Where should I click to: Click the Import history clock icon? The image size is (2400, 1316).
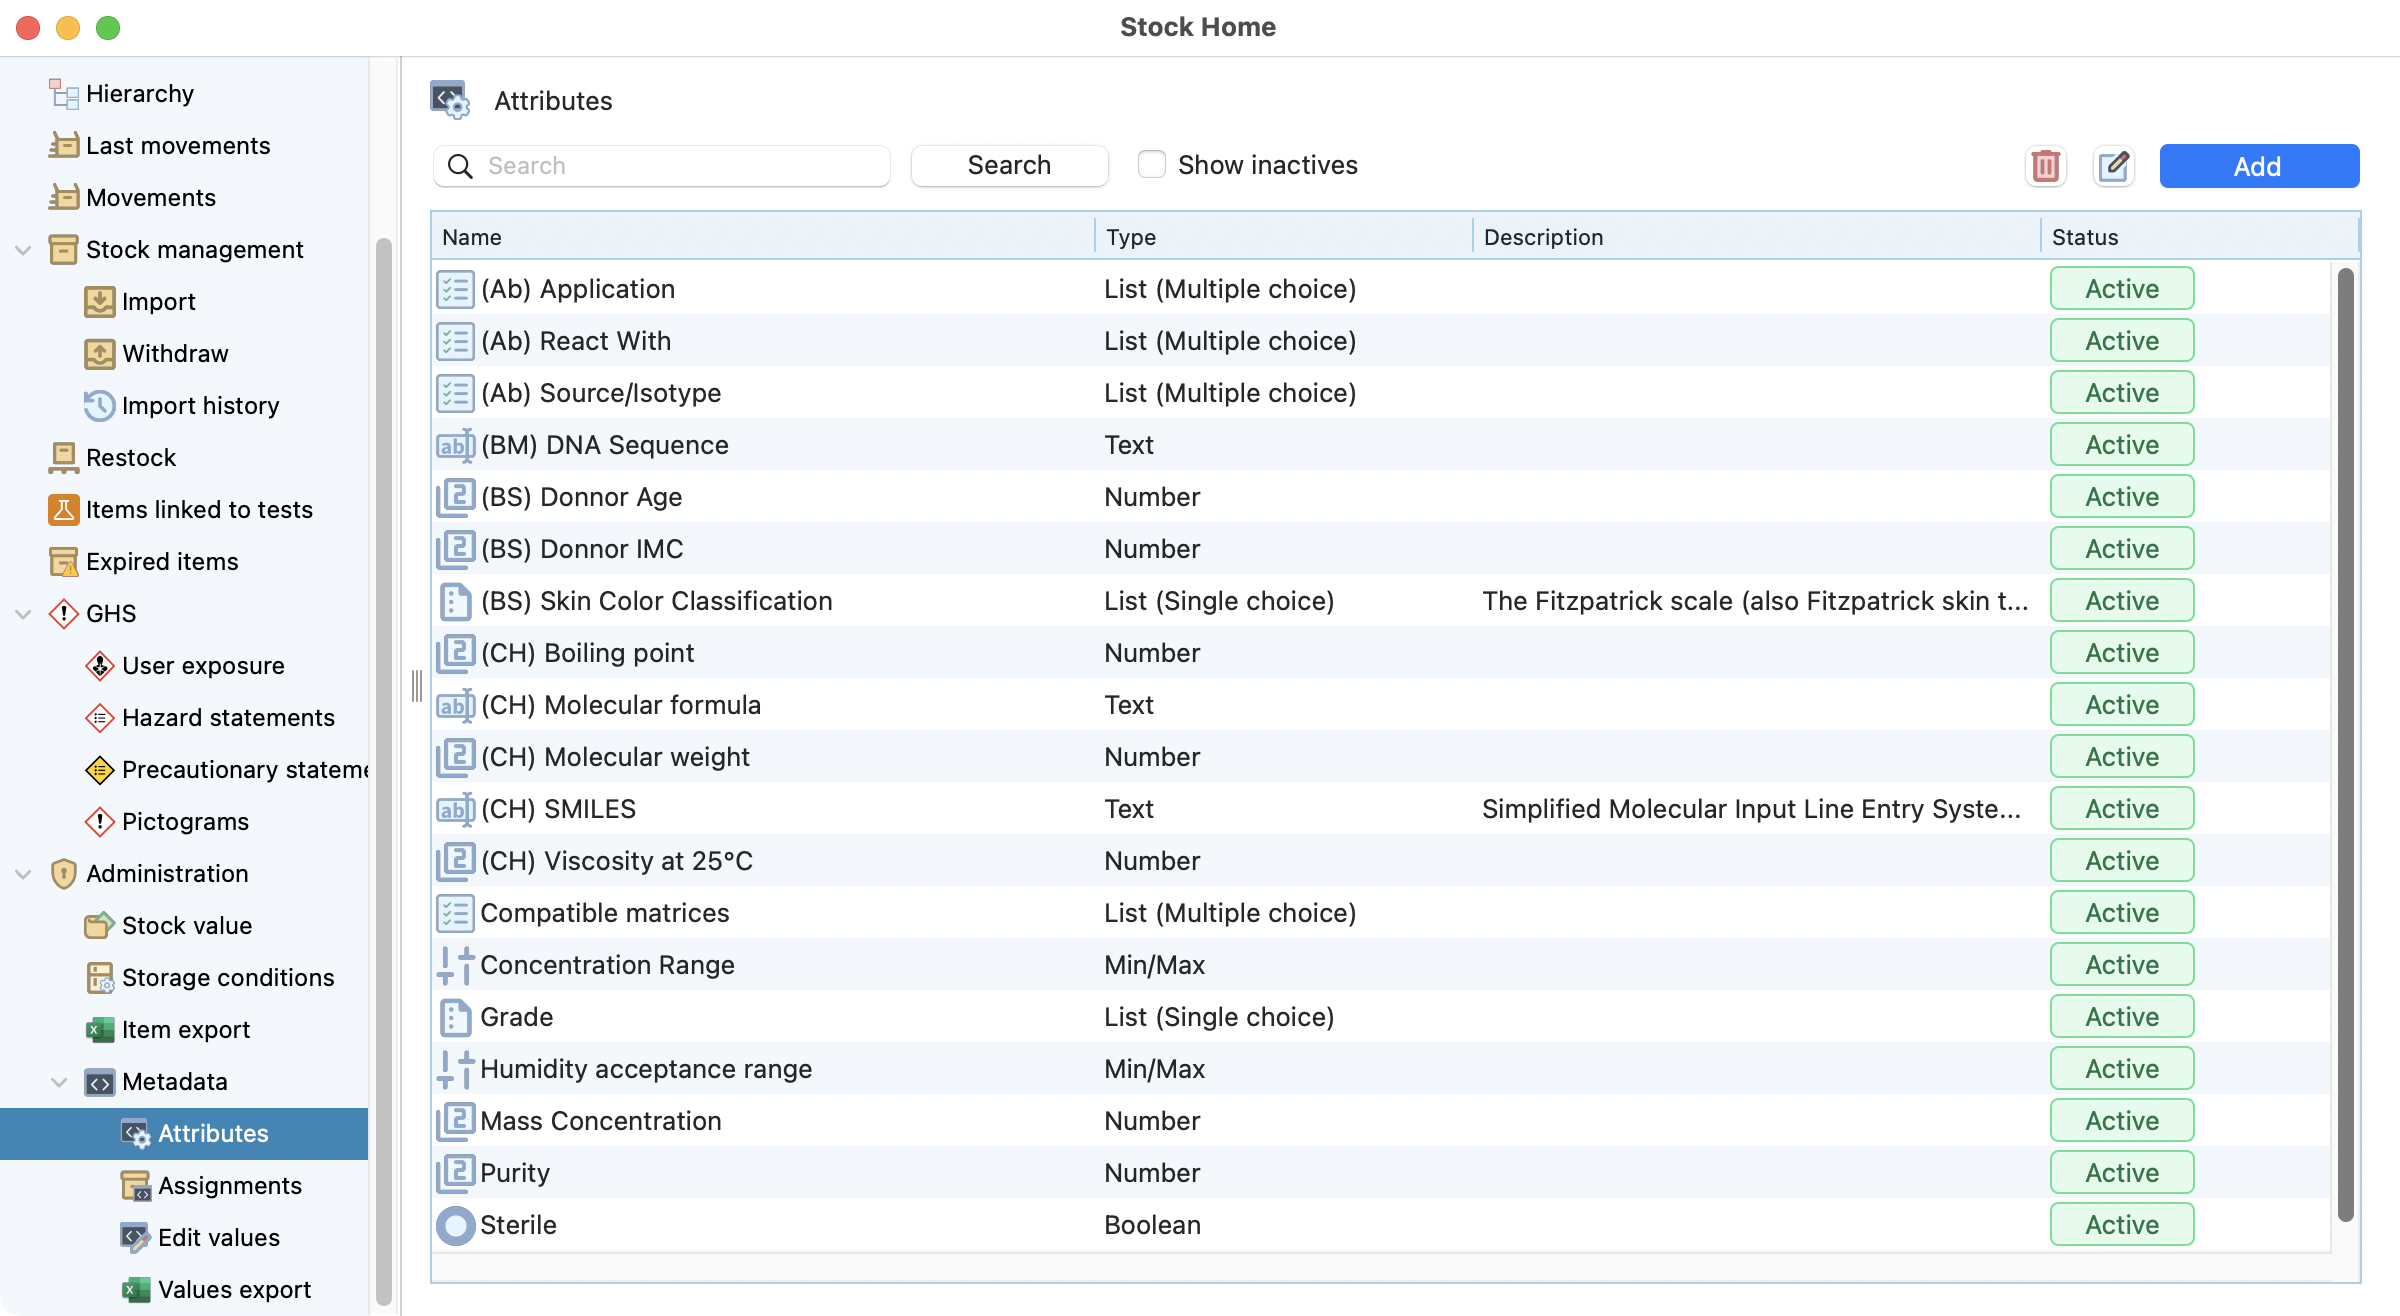(x=99, y=405)
